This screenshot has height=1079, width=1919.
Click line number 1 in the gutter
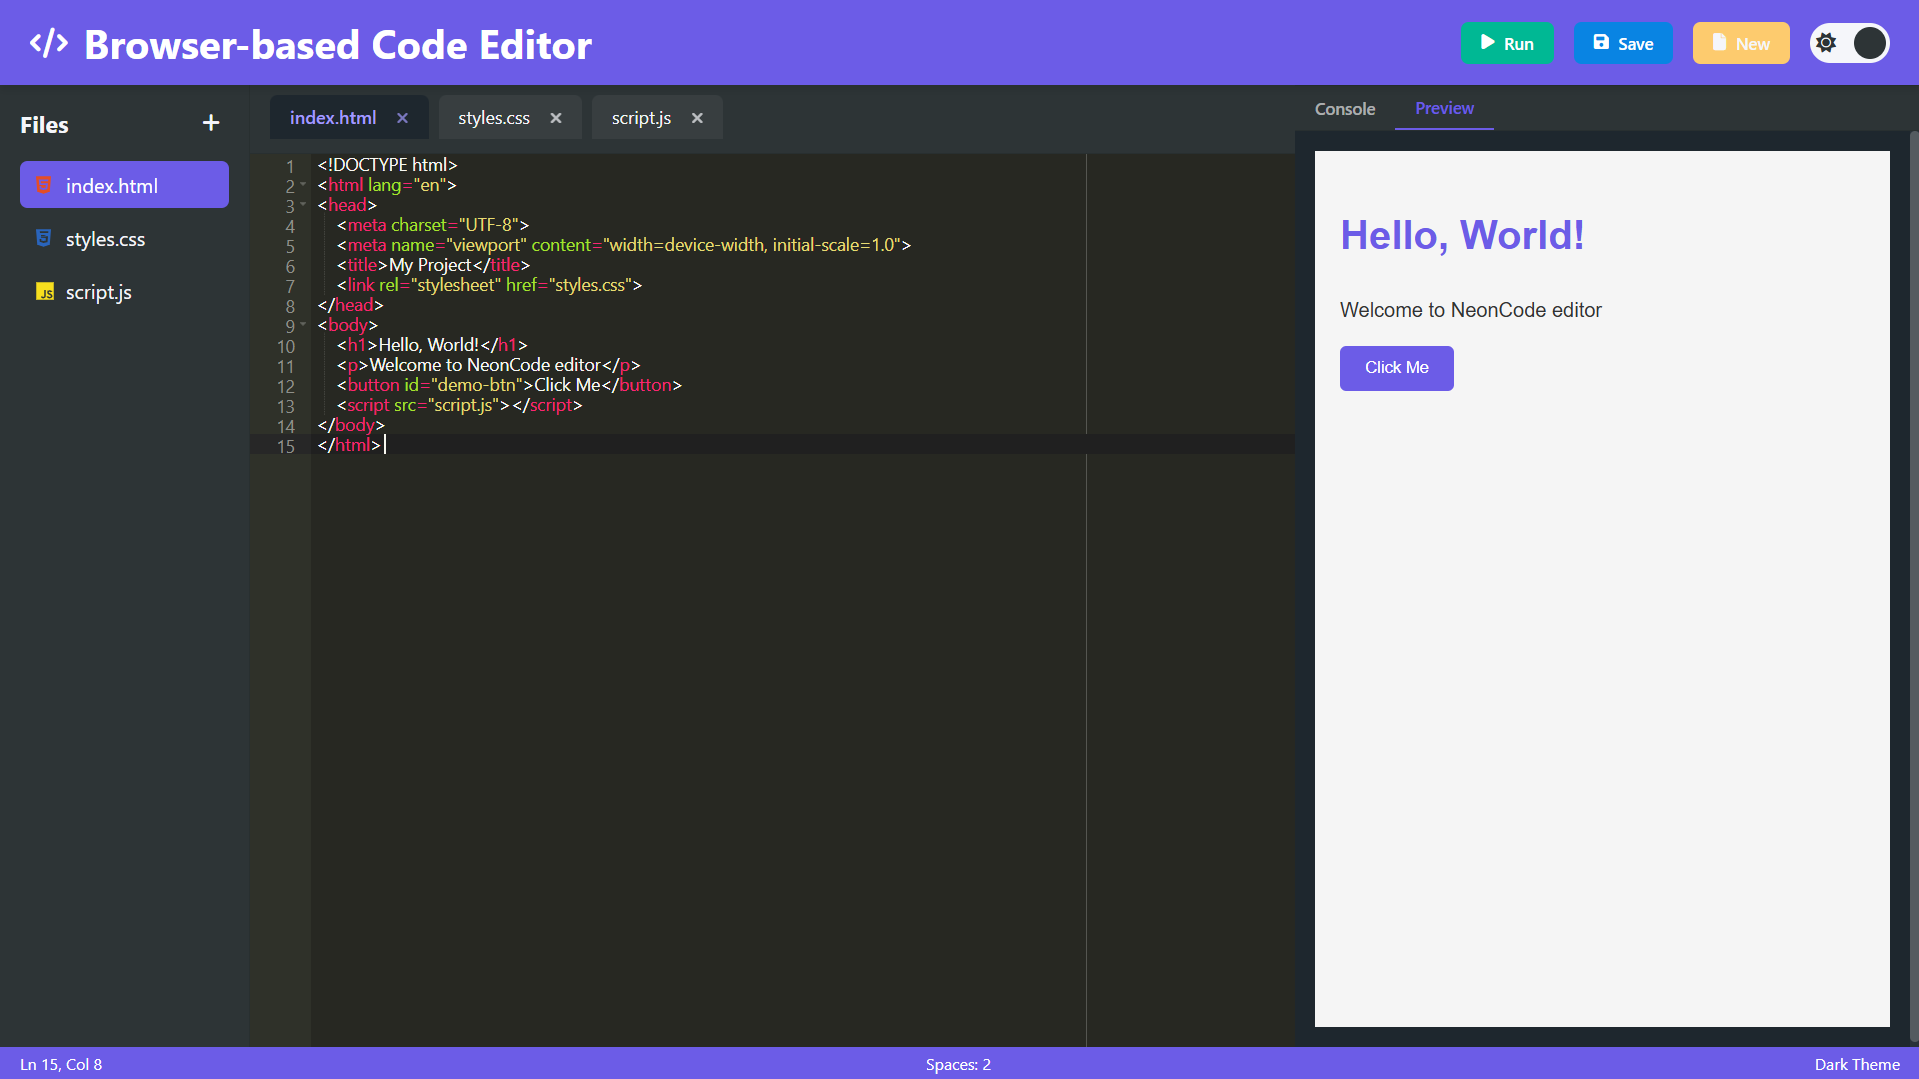tap(290, 166)
